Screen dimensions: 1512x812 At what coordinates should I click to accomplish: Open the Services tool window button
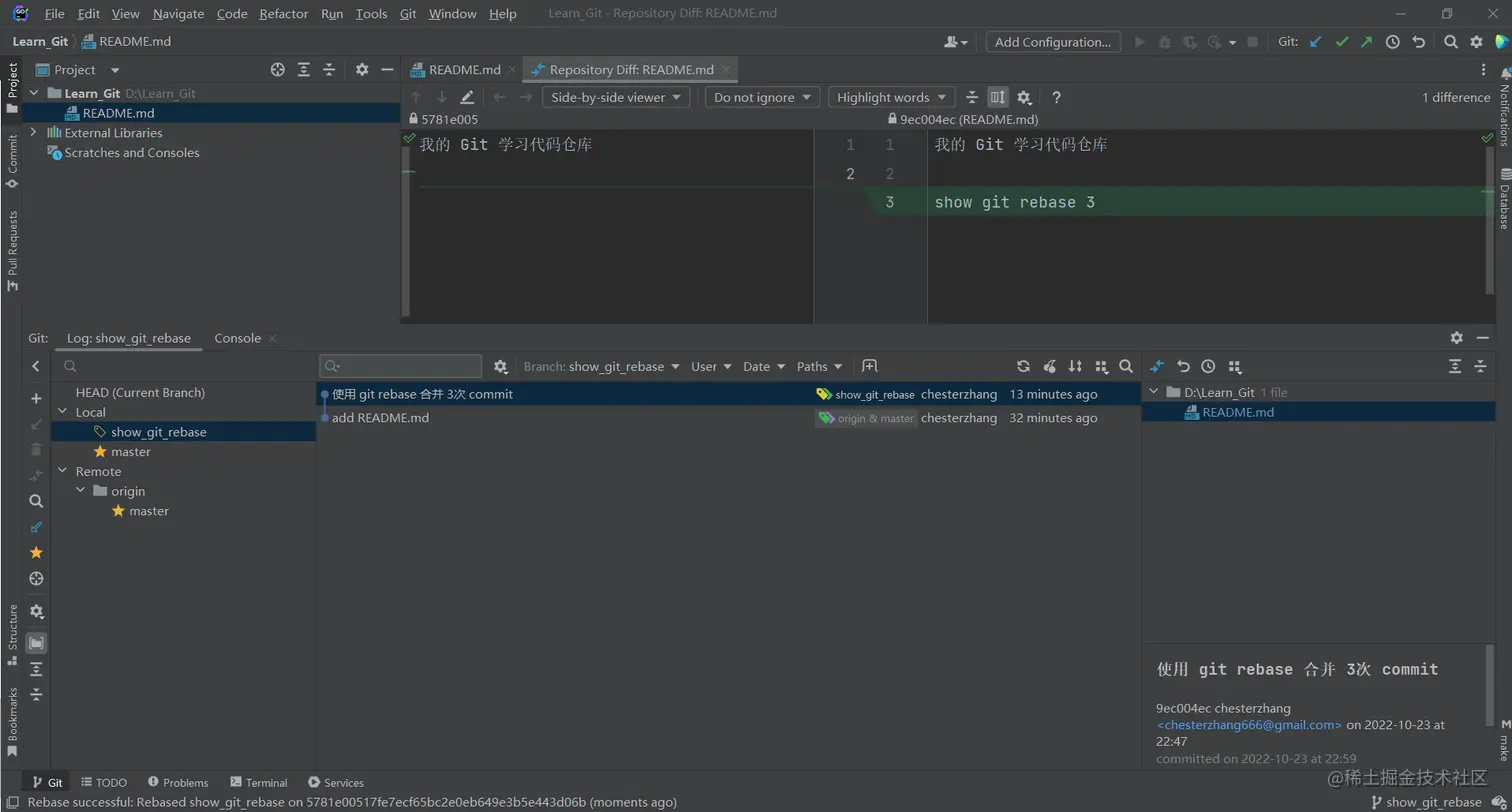click(x=336, y=783)
